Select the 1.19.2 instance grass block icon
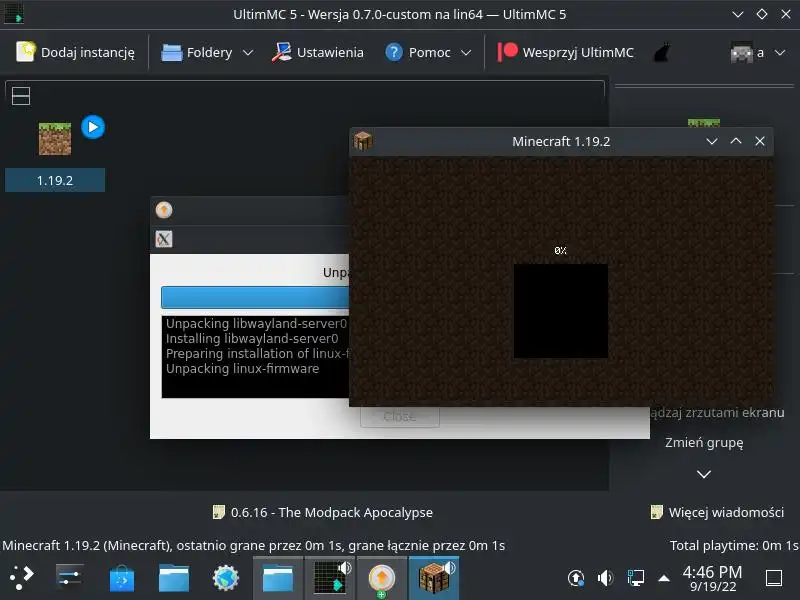Screen dimensions: 800x600 pos(55,138)
